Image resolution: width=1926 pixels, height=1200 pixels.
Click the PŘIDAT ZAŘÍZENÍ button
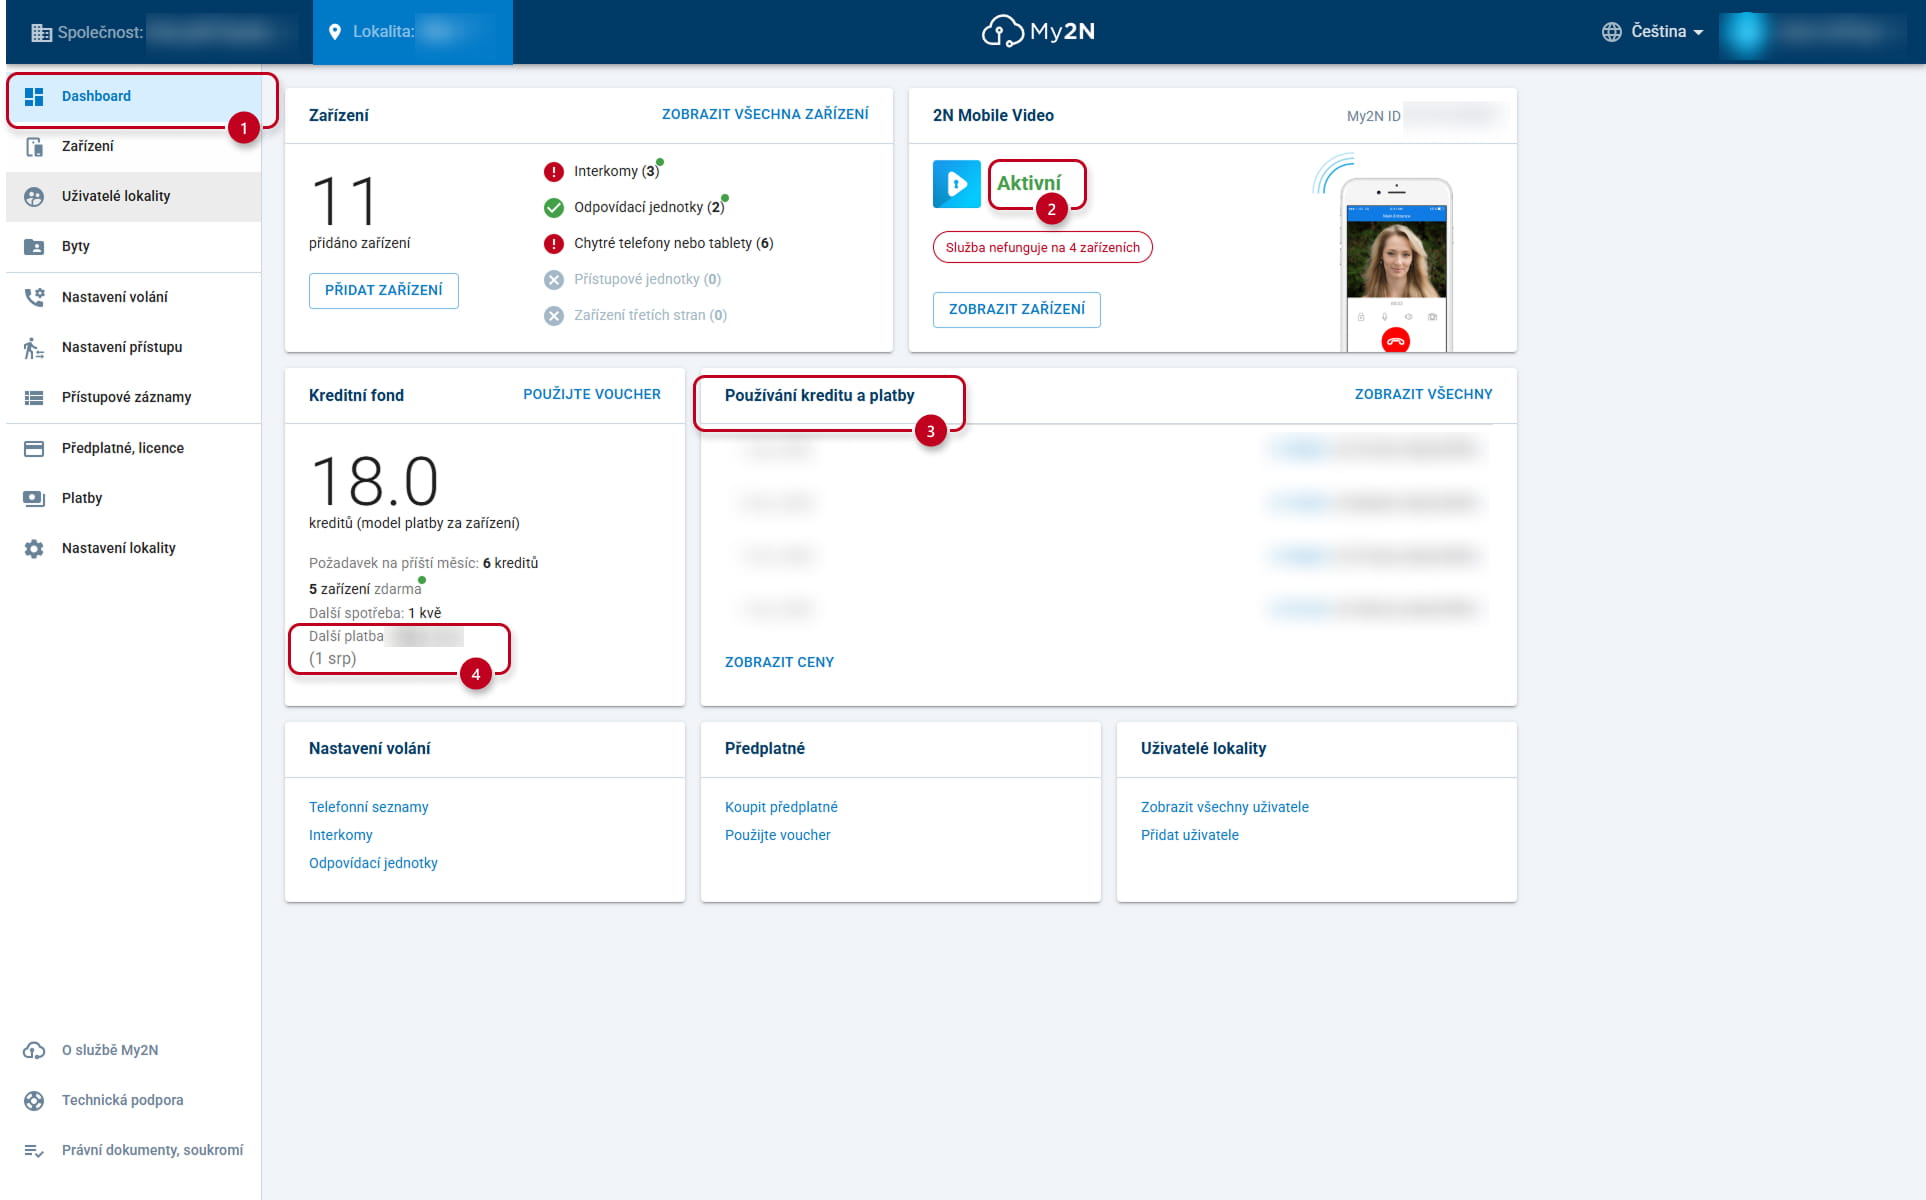pos(384,290)
